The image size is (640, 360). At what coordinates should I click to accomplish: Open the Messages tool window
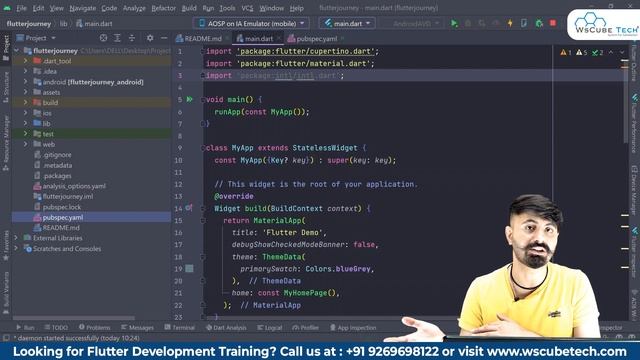pos(138,327)
